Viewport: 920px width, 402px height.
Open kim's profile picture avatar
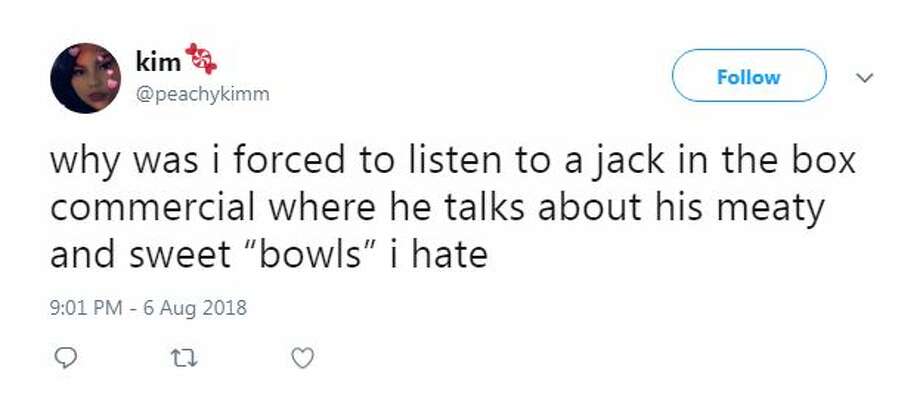[x=85, y=78]
